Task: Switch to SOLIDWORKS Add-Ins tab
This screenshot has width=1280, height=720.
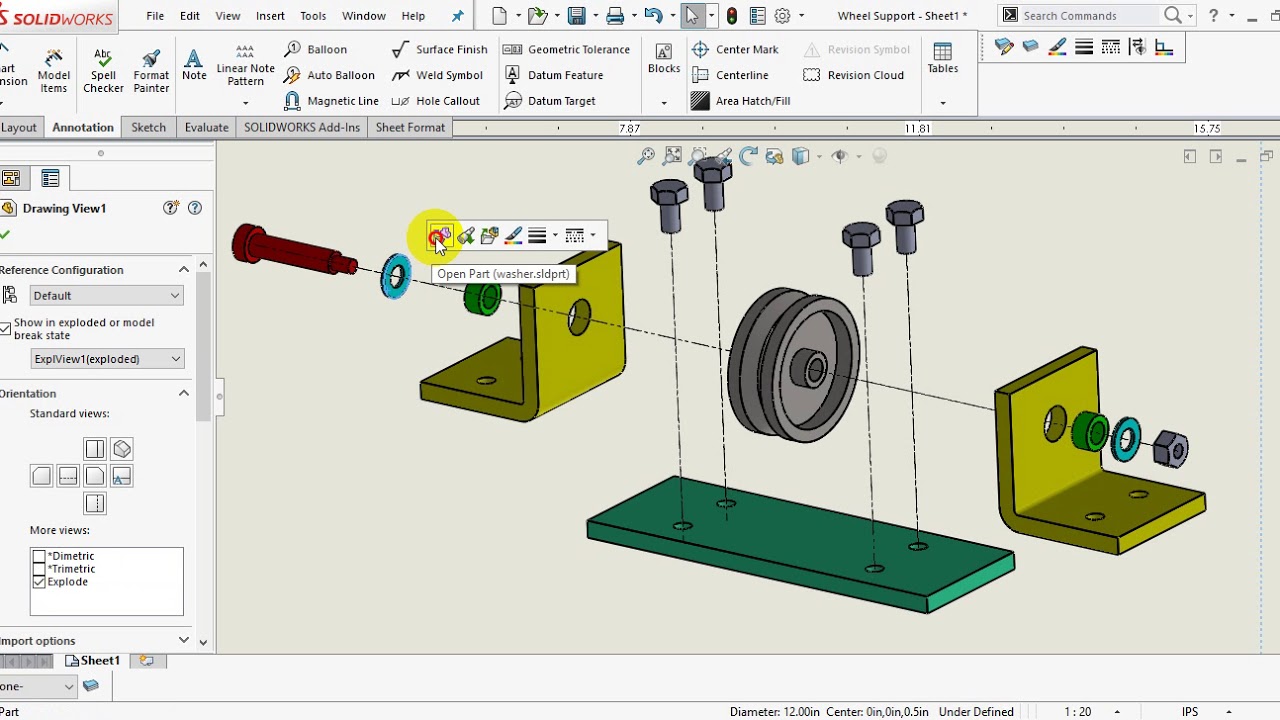Action: [x=302, y=127]
